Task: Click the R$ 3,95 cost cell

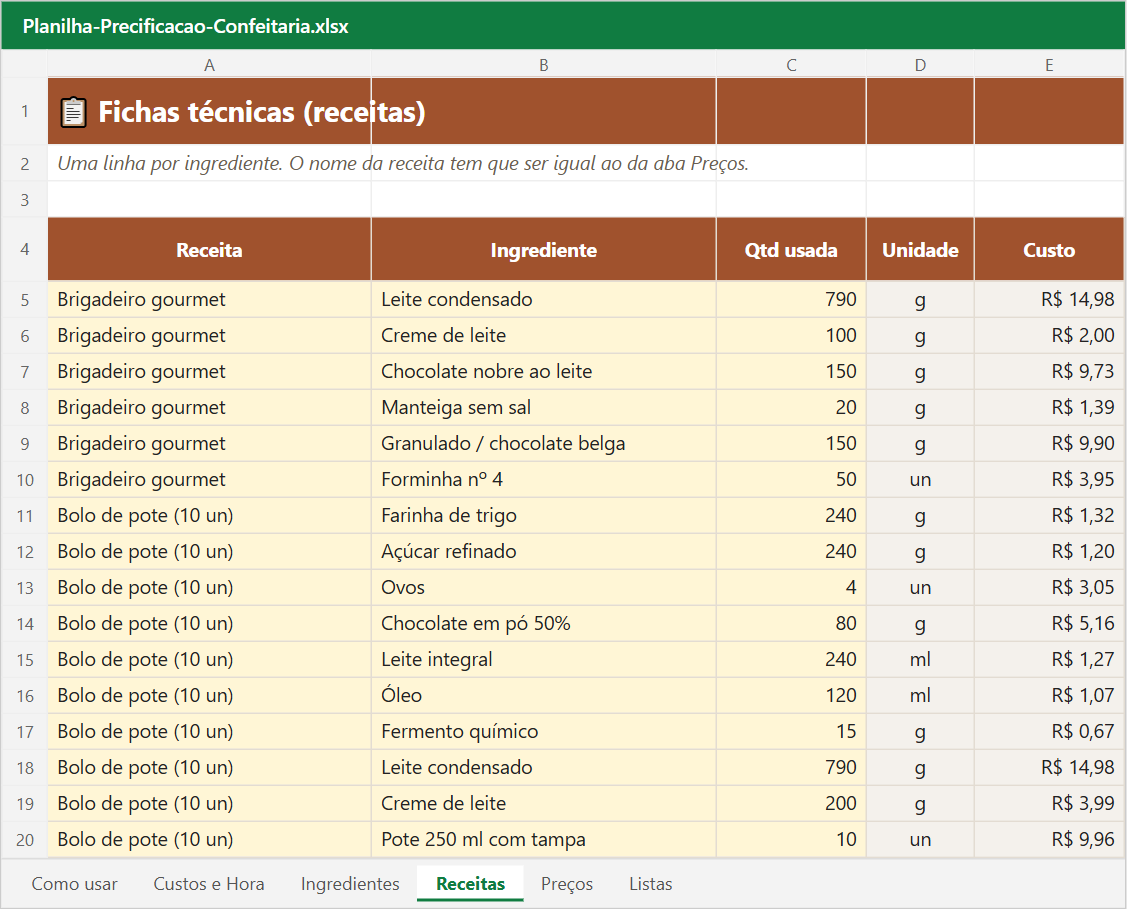Action: [1049, 480]
